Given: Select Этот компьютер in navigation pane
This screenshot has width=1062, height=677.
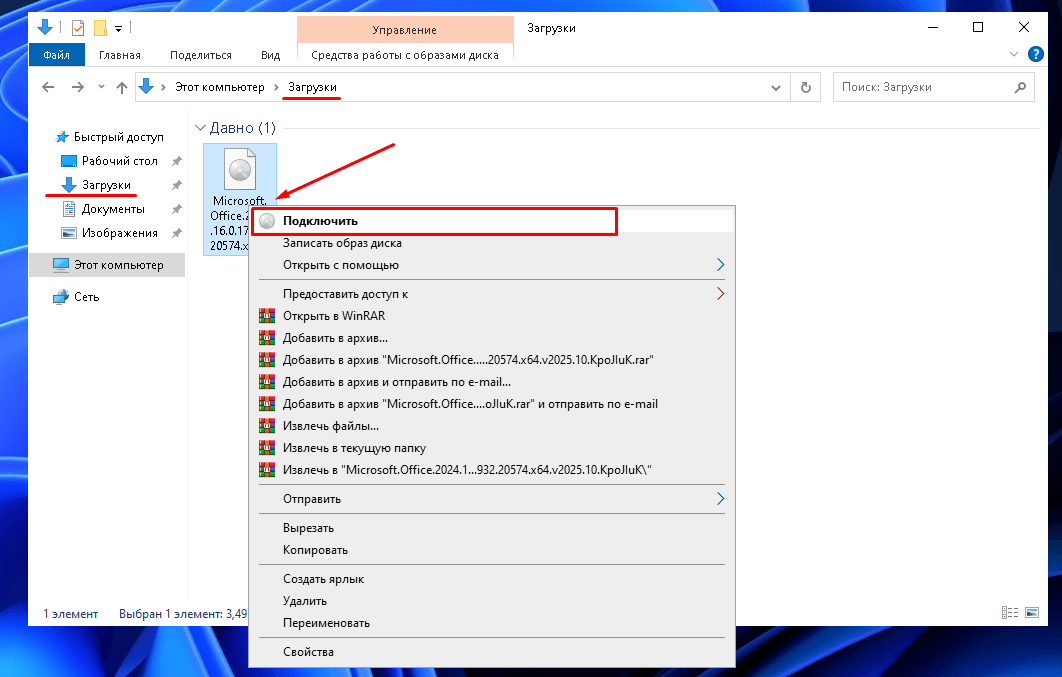Looking at the screenshot, I should point(107,265).
